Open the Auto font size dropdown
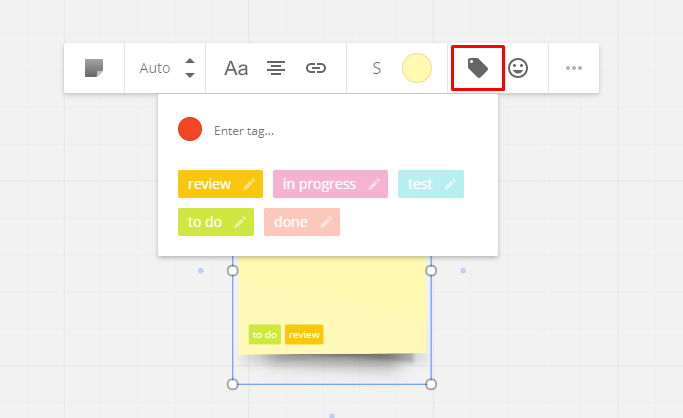Image resolution: width=683 pixels, height=418 pixels. (155, 68)
